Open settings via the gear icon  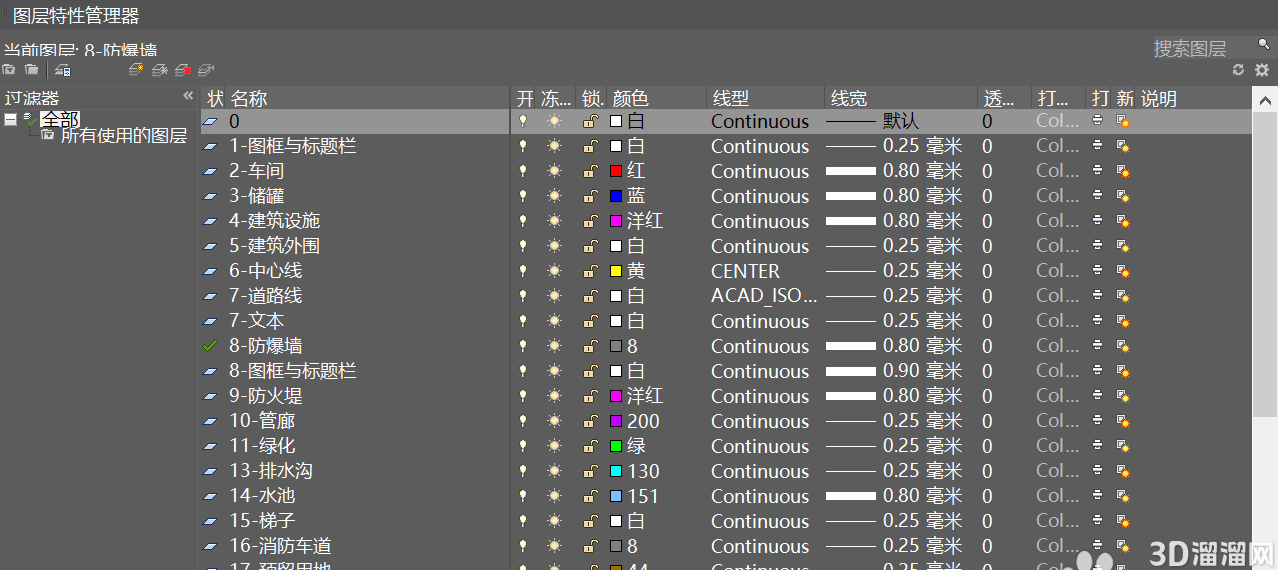click(x=1262, y=70)
